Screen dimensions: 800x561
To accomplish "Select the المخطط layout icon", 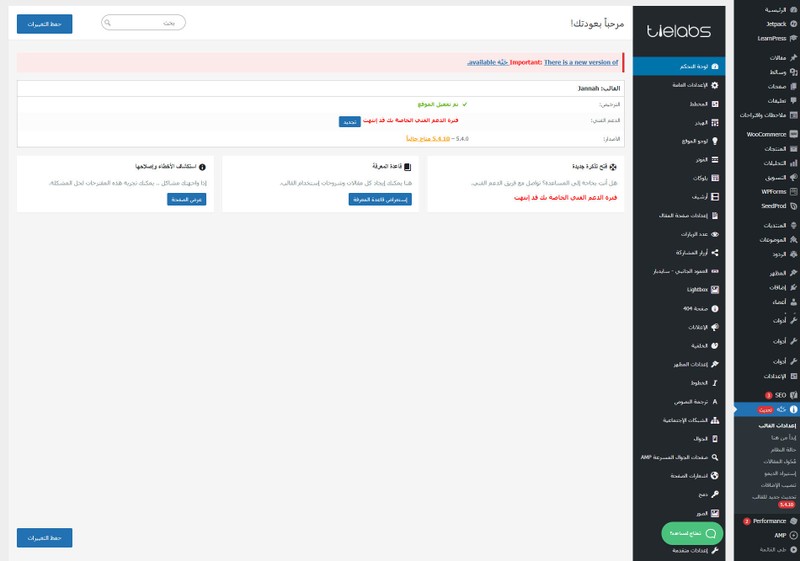I will [x=715, y=104].
